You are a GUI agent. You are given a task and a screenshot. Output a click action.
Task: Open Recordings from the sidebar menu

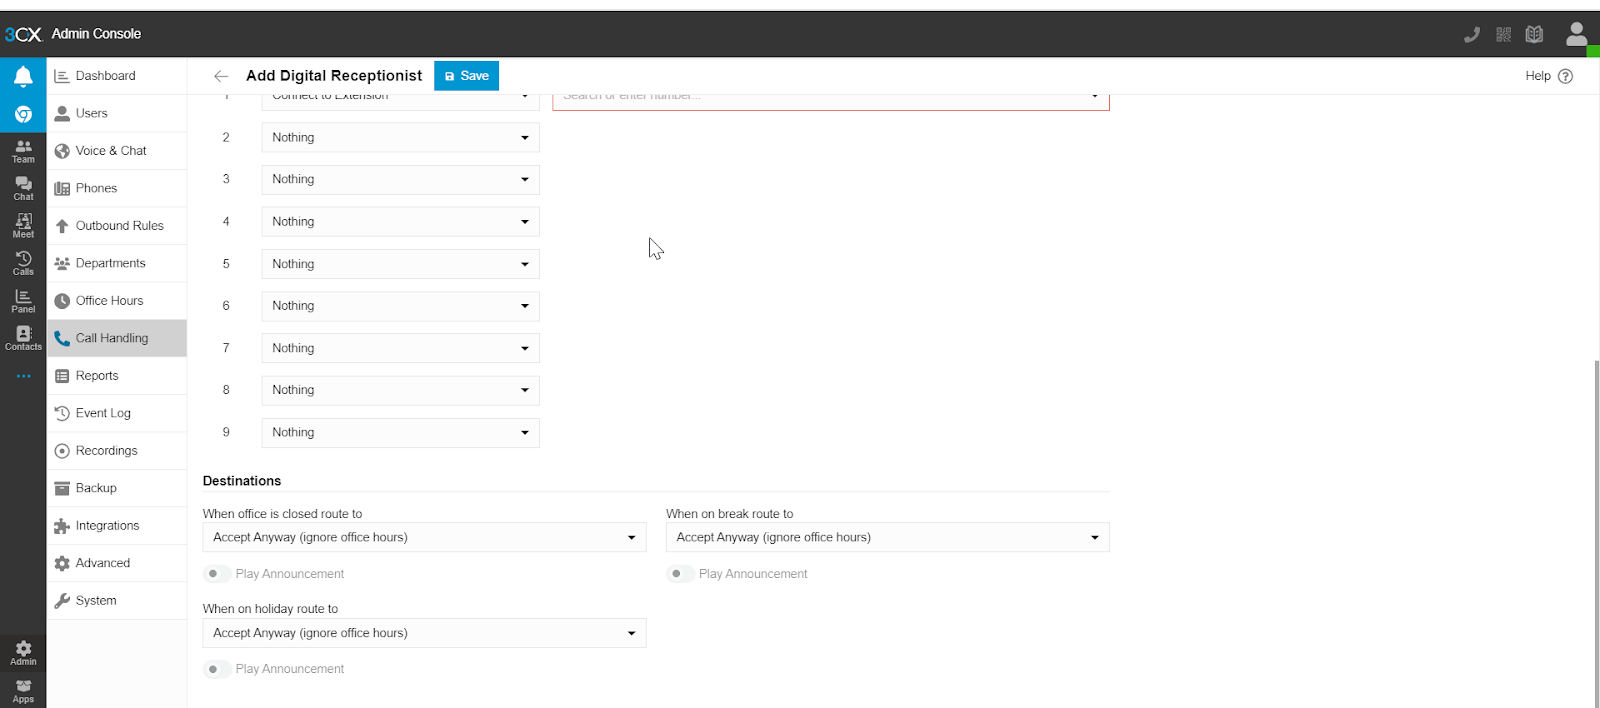click(x=106, y=451)
